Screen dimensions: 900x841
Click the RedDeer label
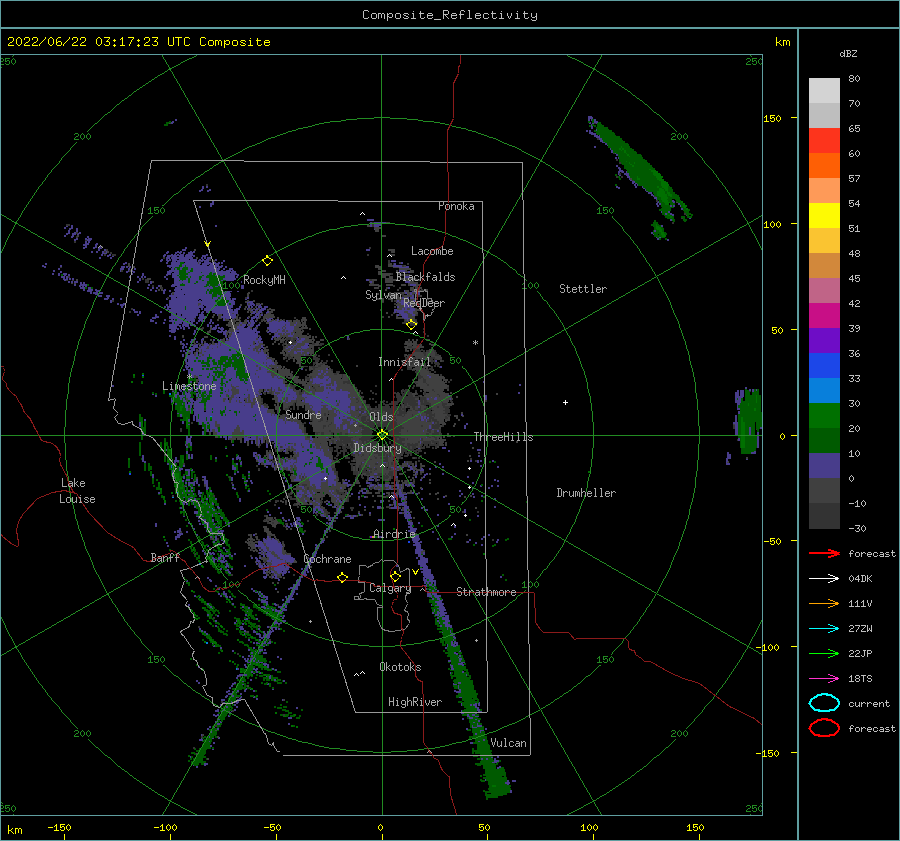click(x=424, y=303)
